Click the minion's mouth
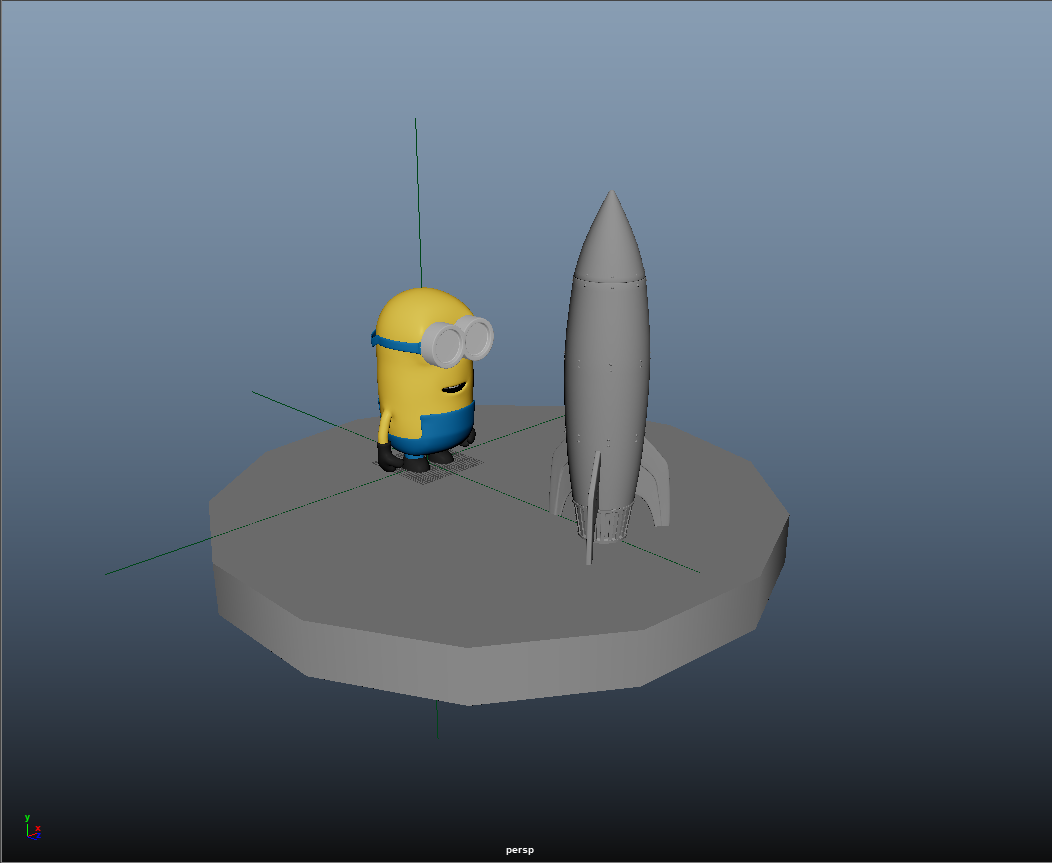 tap(455, 388)
